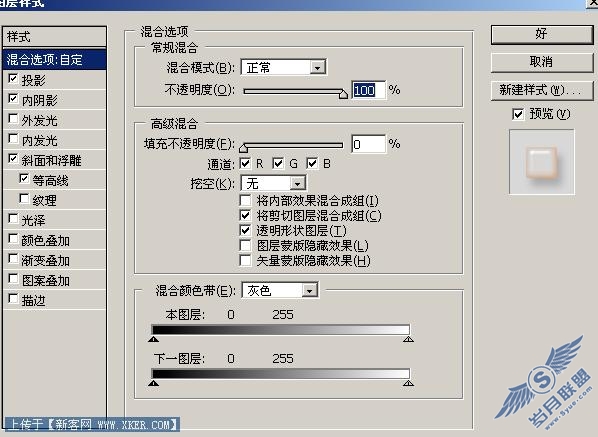Open 内阴影 inner shadow settings row
This screenshot has height=437, width=598.
point(55,100)
